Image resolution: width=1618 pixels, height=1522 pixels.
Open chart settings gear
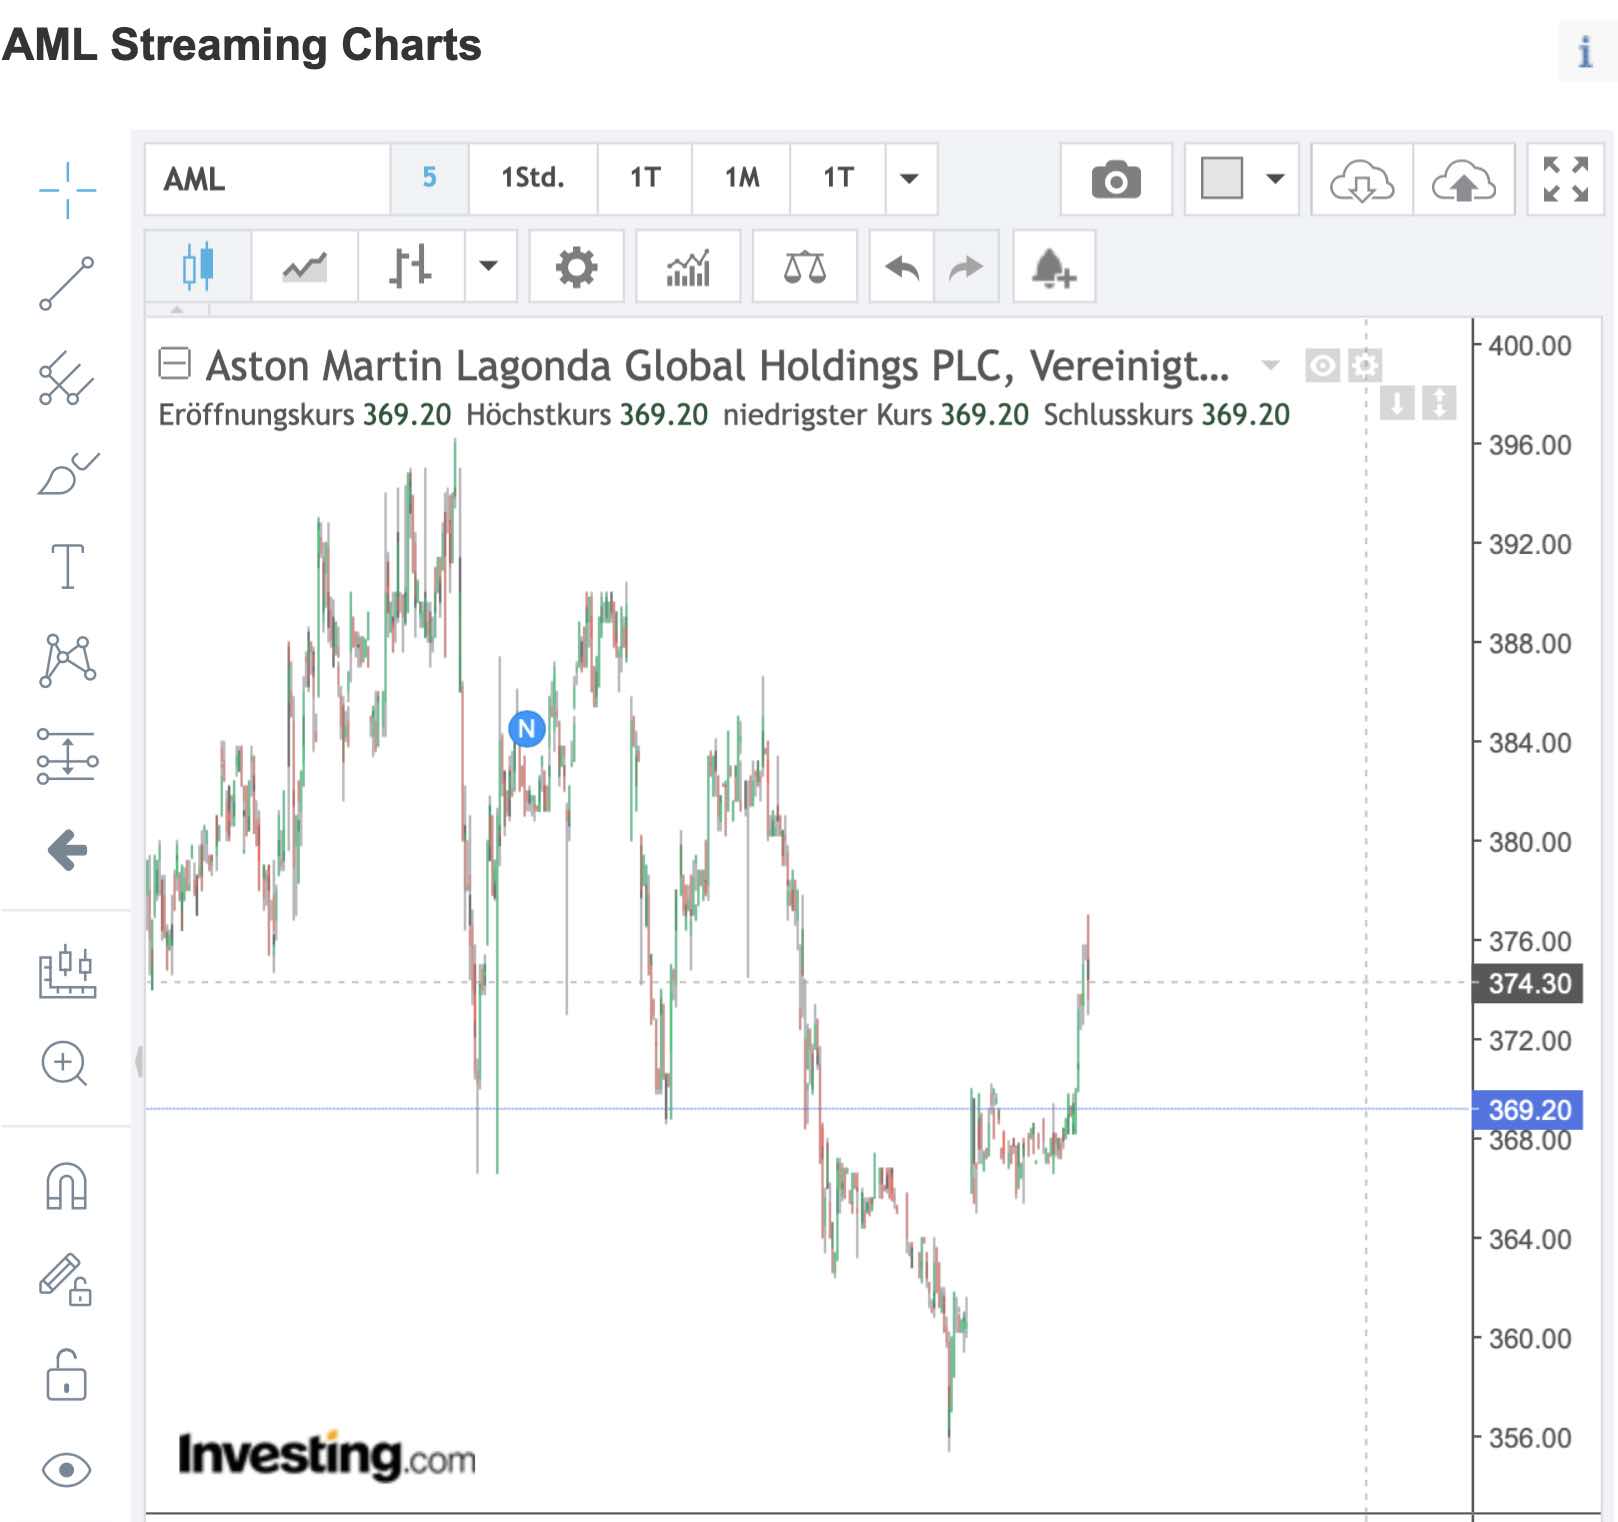coord(576,267)
